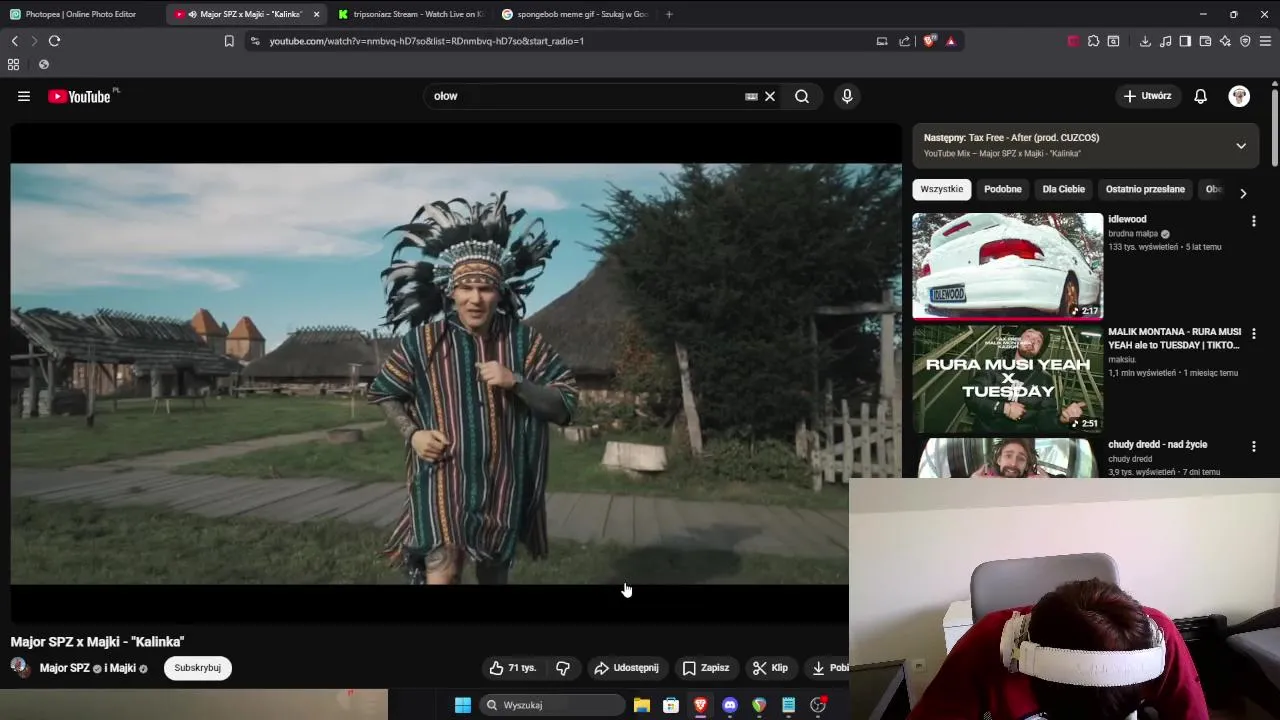The width and height of the screenshot is (1280, 720).
Task: Open options menu for chudy dredd video
Action: click(1254, 447)
